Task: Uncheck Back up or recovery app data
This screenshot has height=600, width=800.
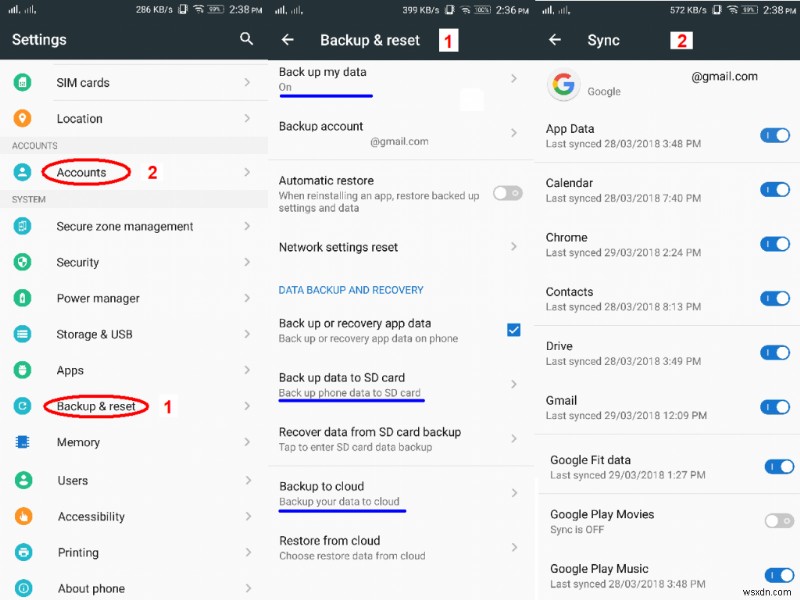Action: click(x=513, y=329)
